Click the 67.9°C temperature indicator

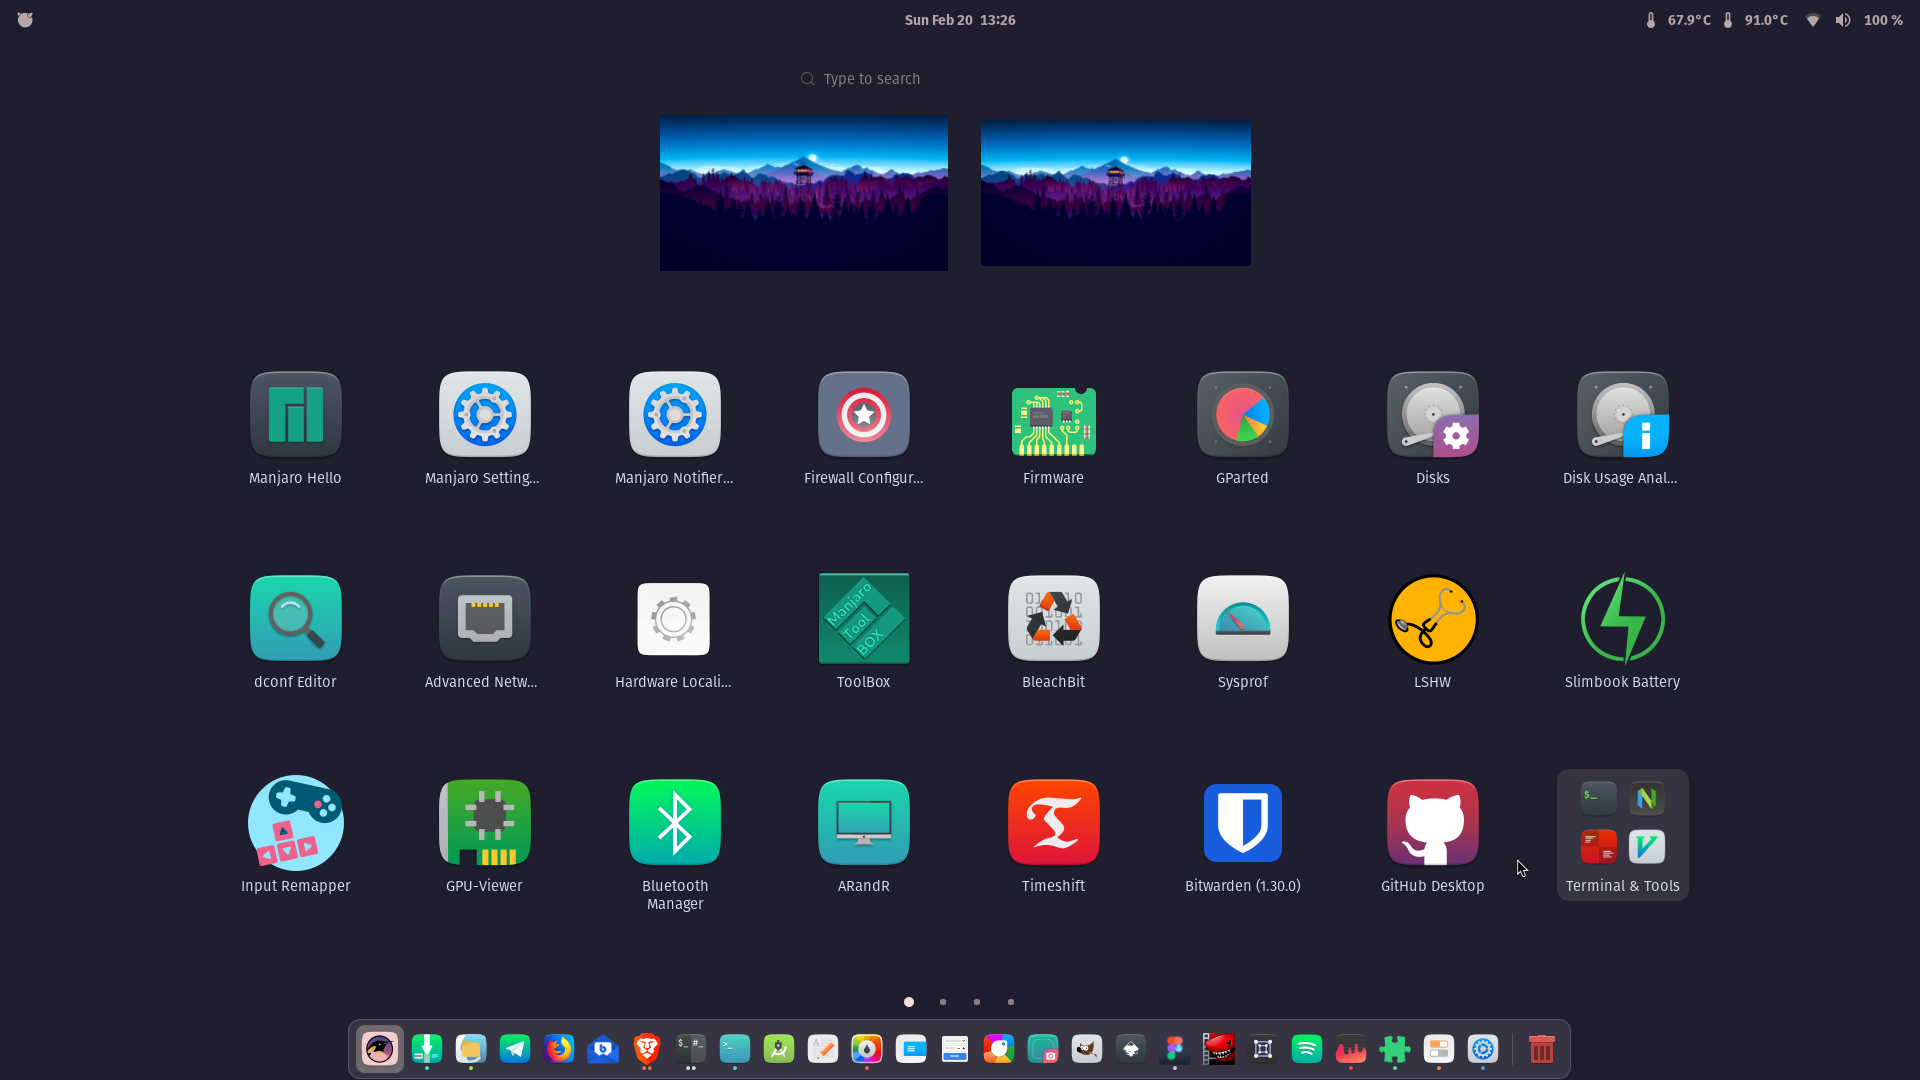[x=1678, y=20]
